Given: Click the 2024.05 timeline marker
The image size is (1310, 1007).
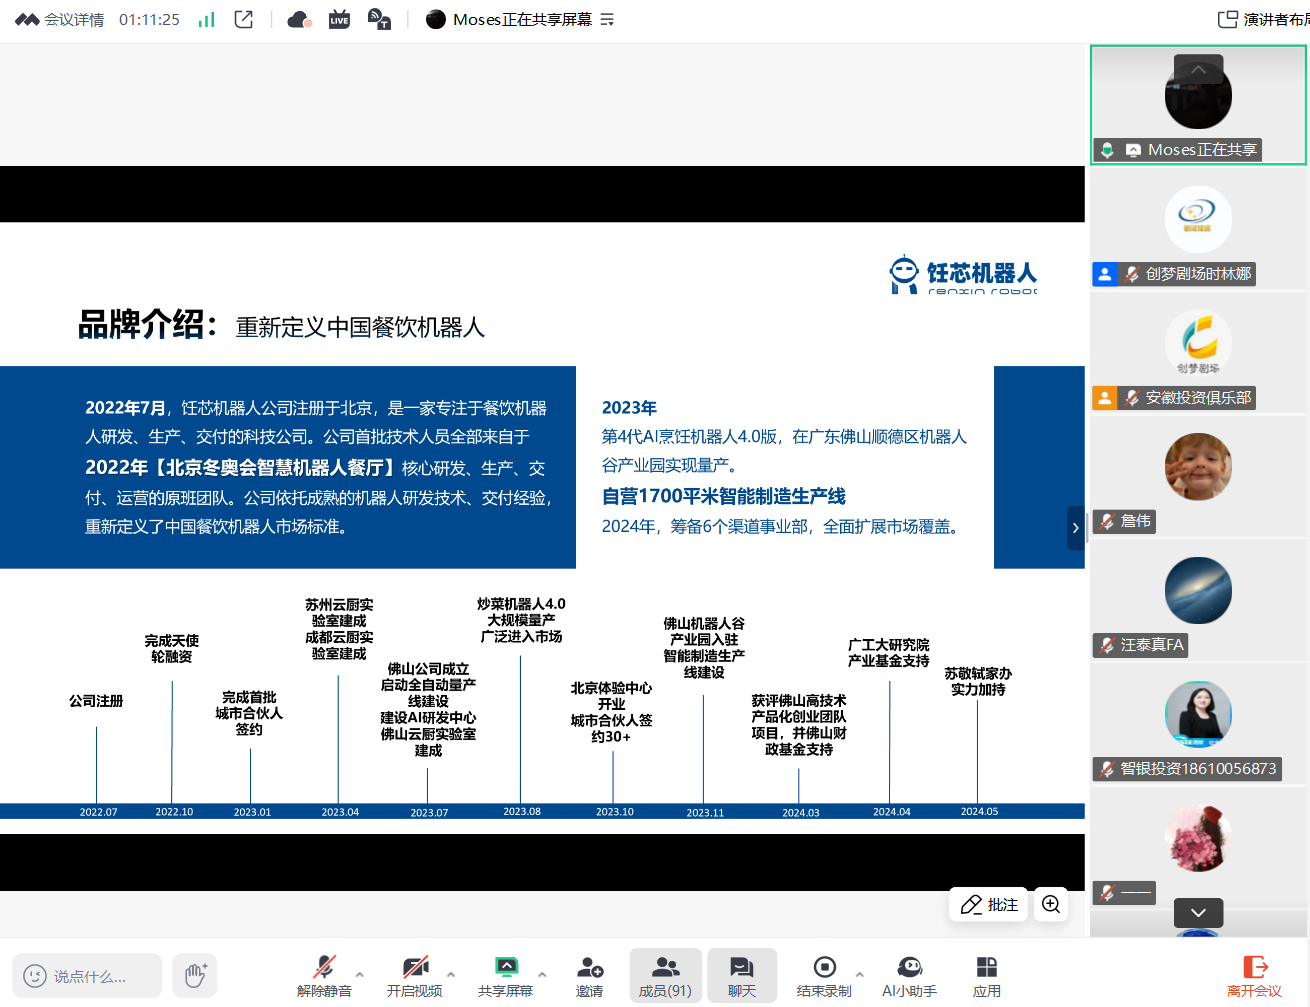Looking at the screenshot, I should point(979,811).
